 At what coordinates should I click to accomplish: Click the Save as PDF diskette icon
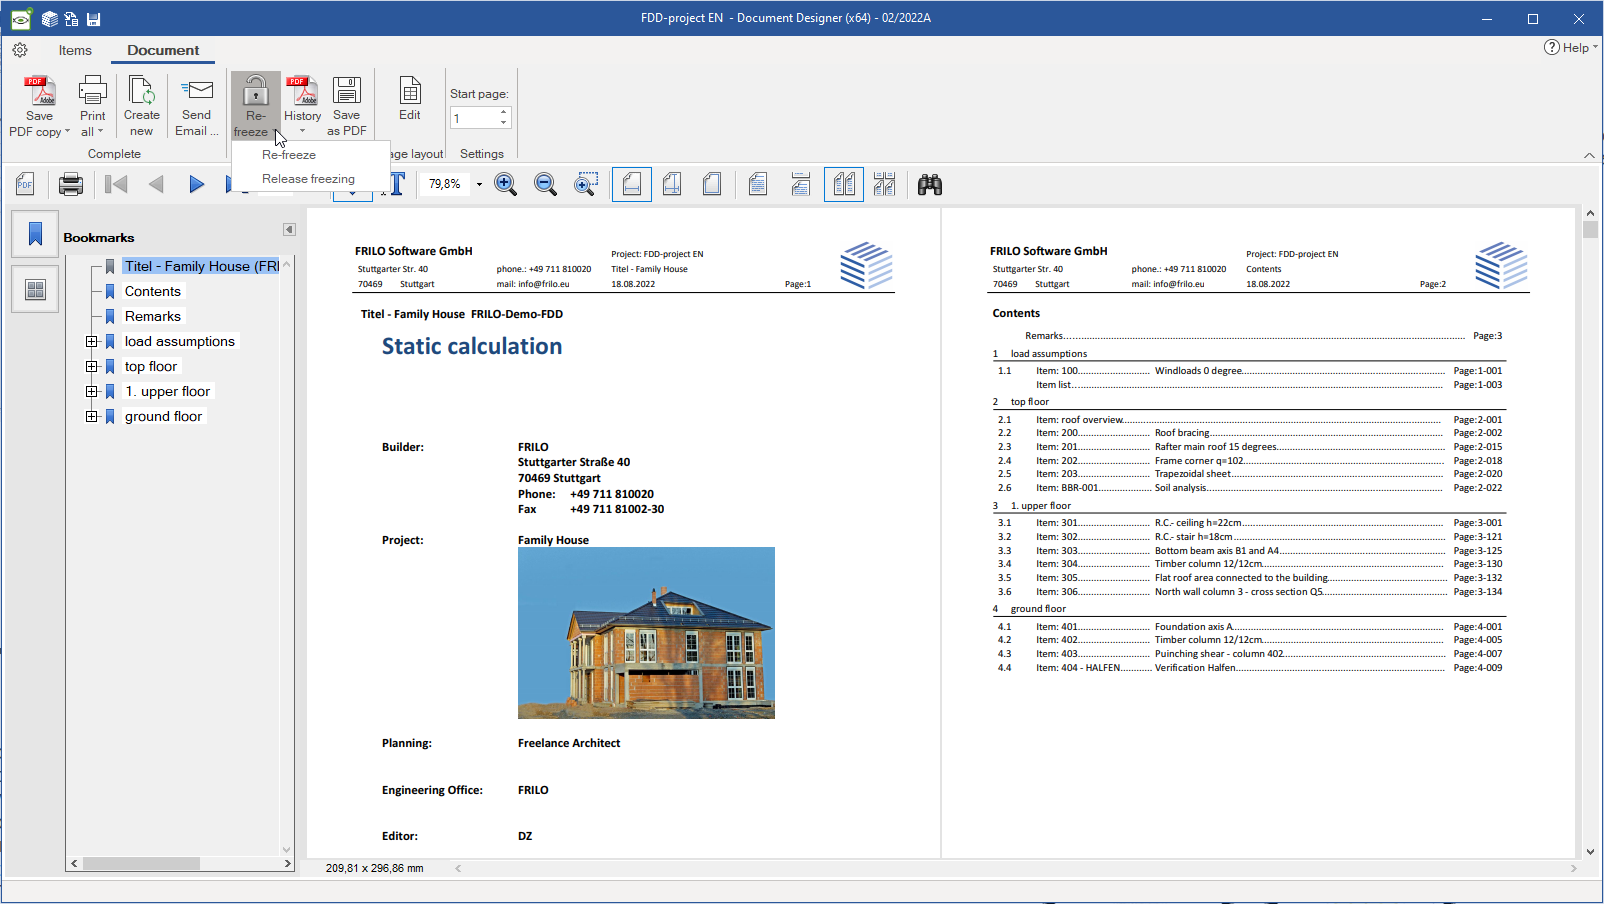[347, 91]
